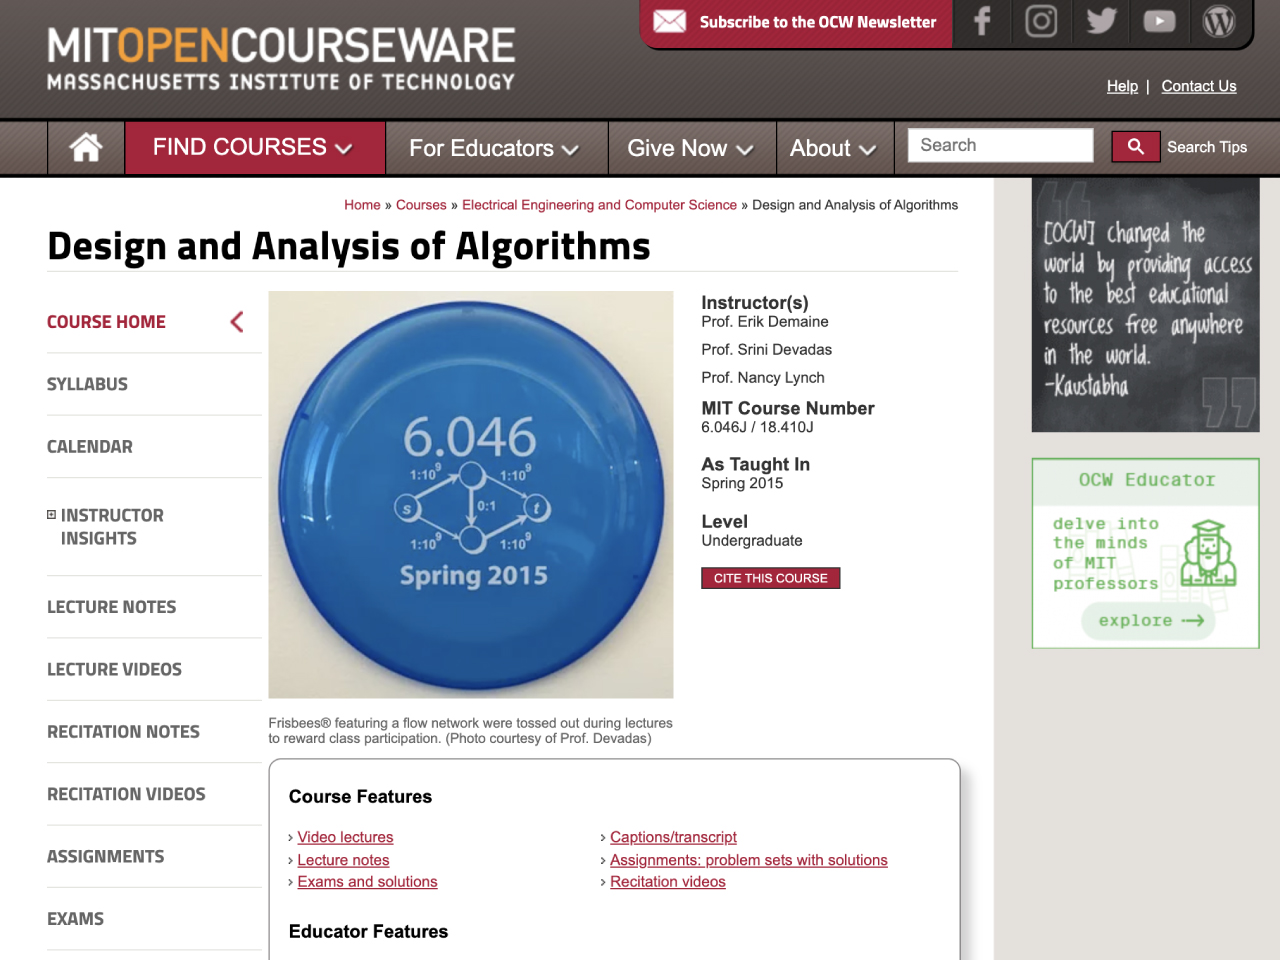Viewport: 1280px width, 960px height.
Task: Click Subscribe to the OCW Newsletter
Action: pos(818,22)
